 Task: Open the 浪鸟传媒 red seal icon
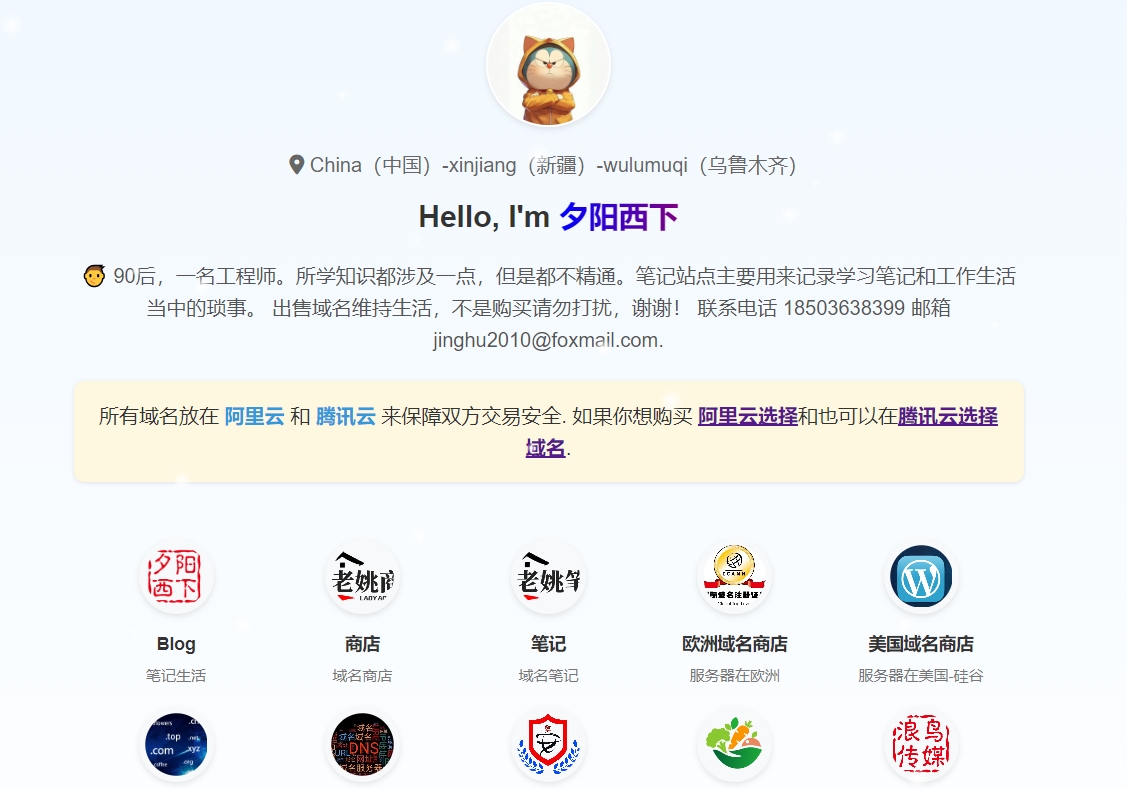[920, 746]
